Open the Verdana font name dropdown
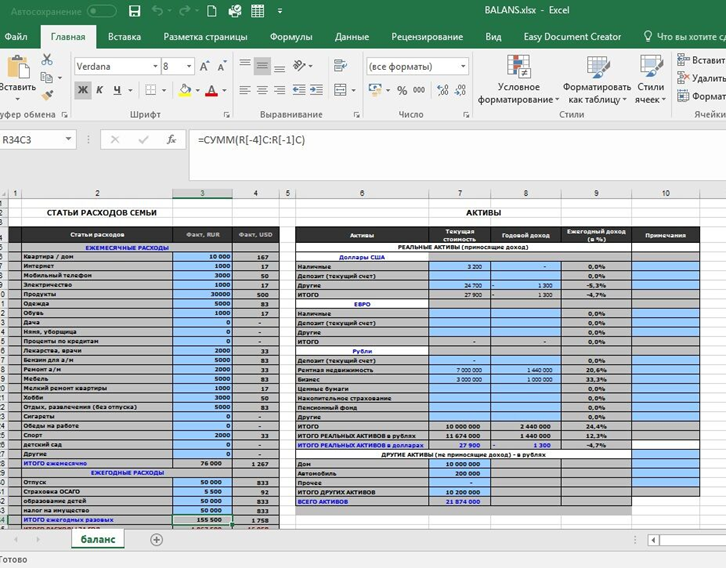The height and width of the screenshot is (568, 726). coord(156,67)
